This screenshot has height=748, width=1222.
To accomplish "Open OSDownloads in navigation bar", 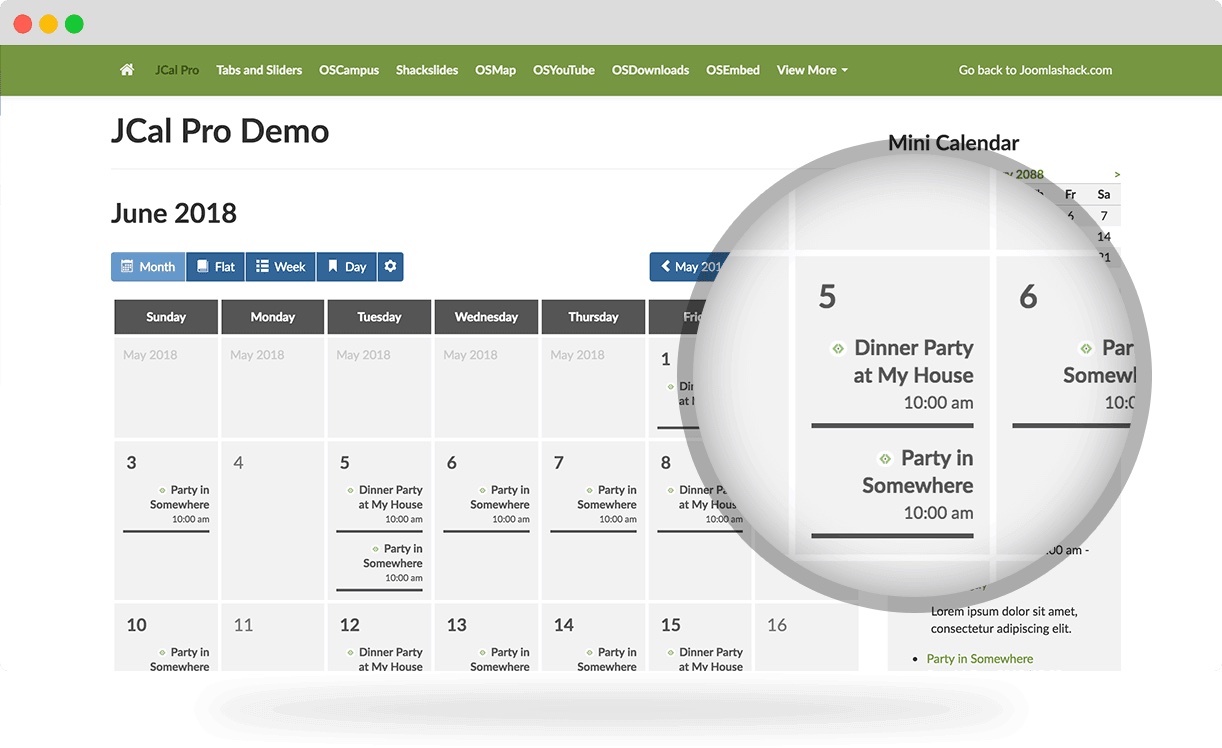I will coord(650,70).
